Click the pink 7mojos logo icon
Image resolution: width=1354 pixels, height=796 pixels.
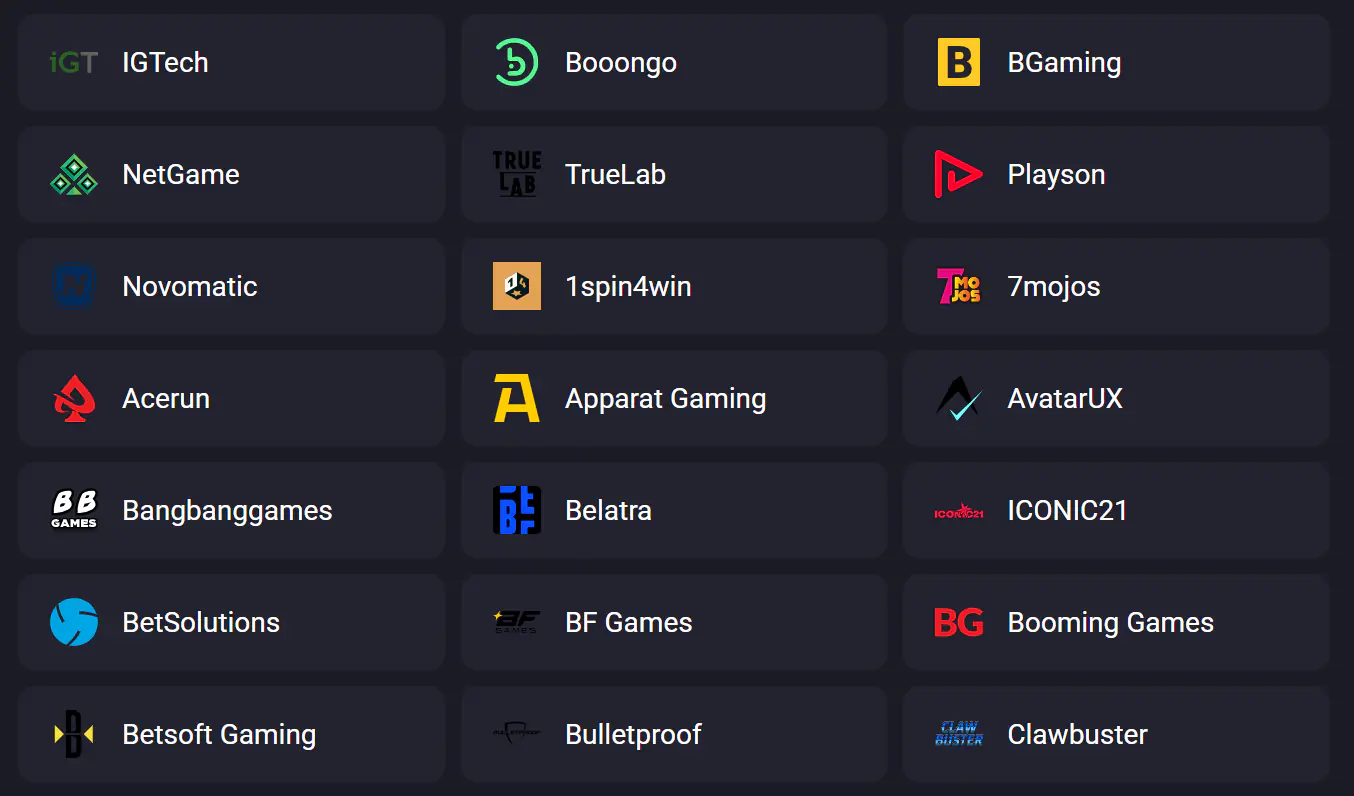958,287
